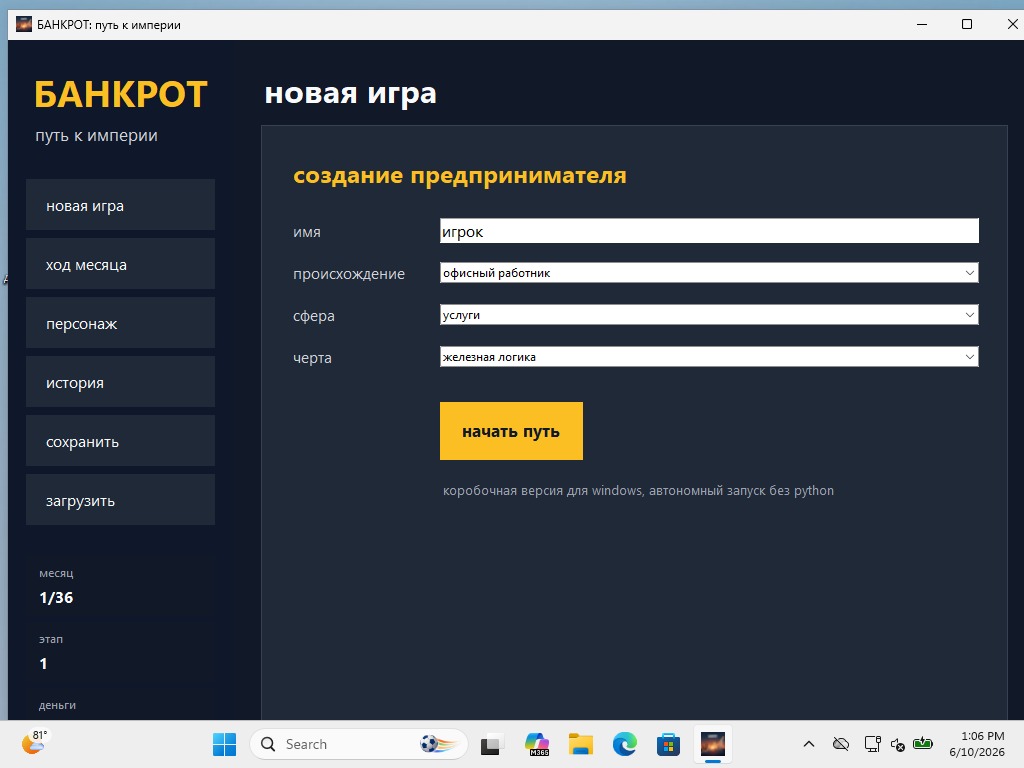Open the сфера combo box
The height and width of the screenshot is (768, 1024).
[x=709, y=315]
